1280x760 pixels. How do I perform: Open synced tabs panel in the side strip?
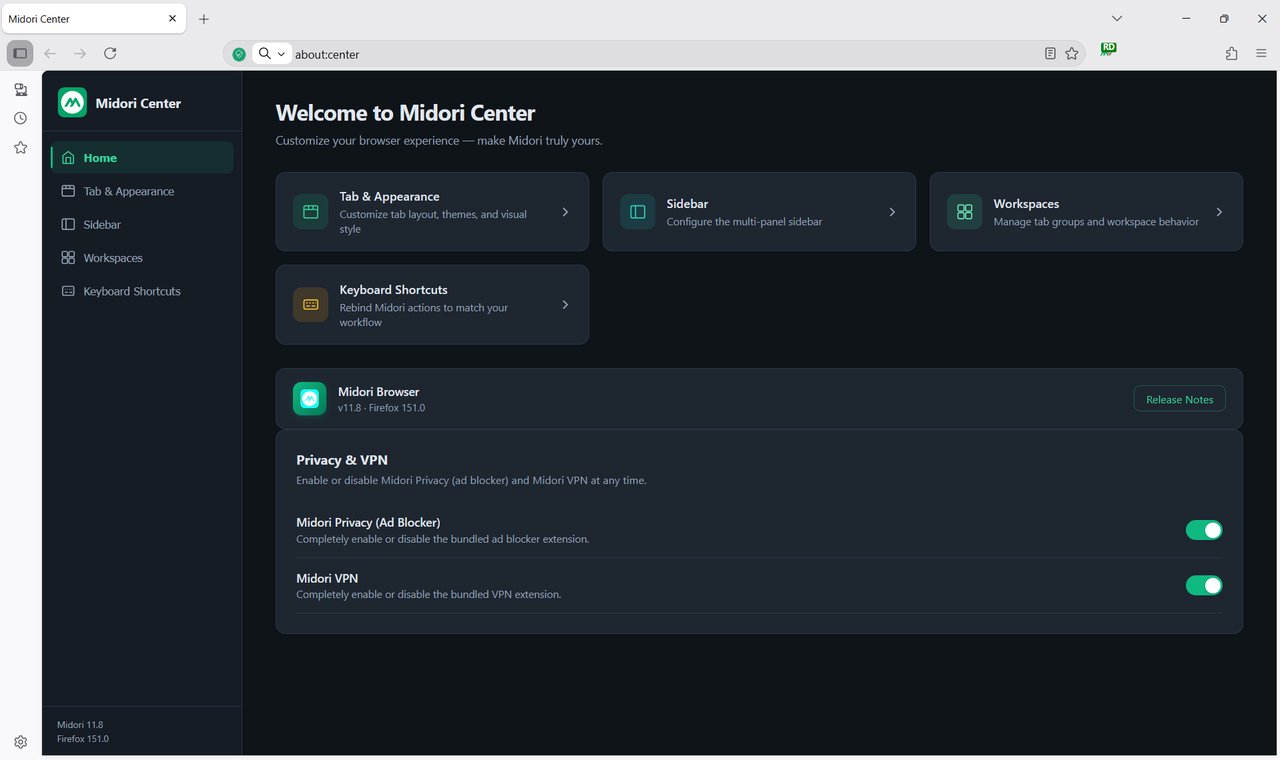click(20, 89)
